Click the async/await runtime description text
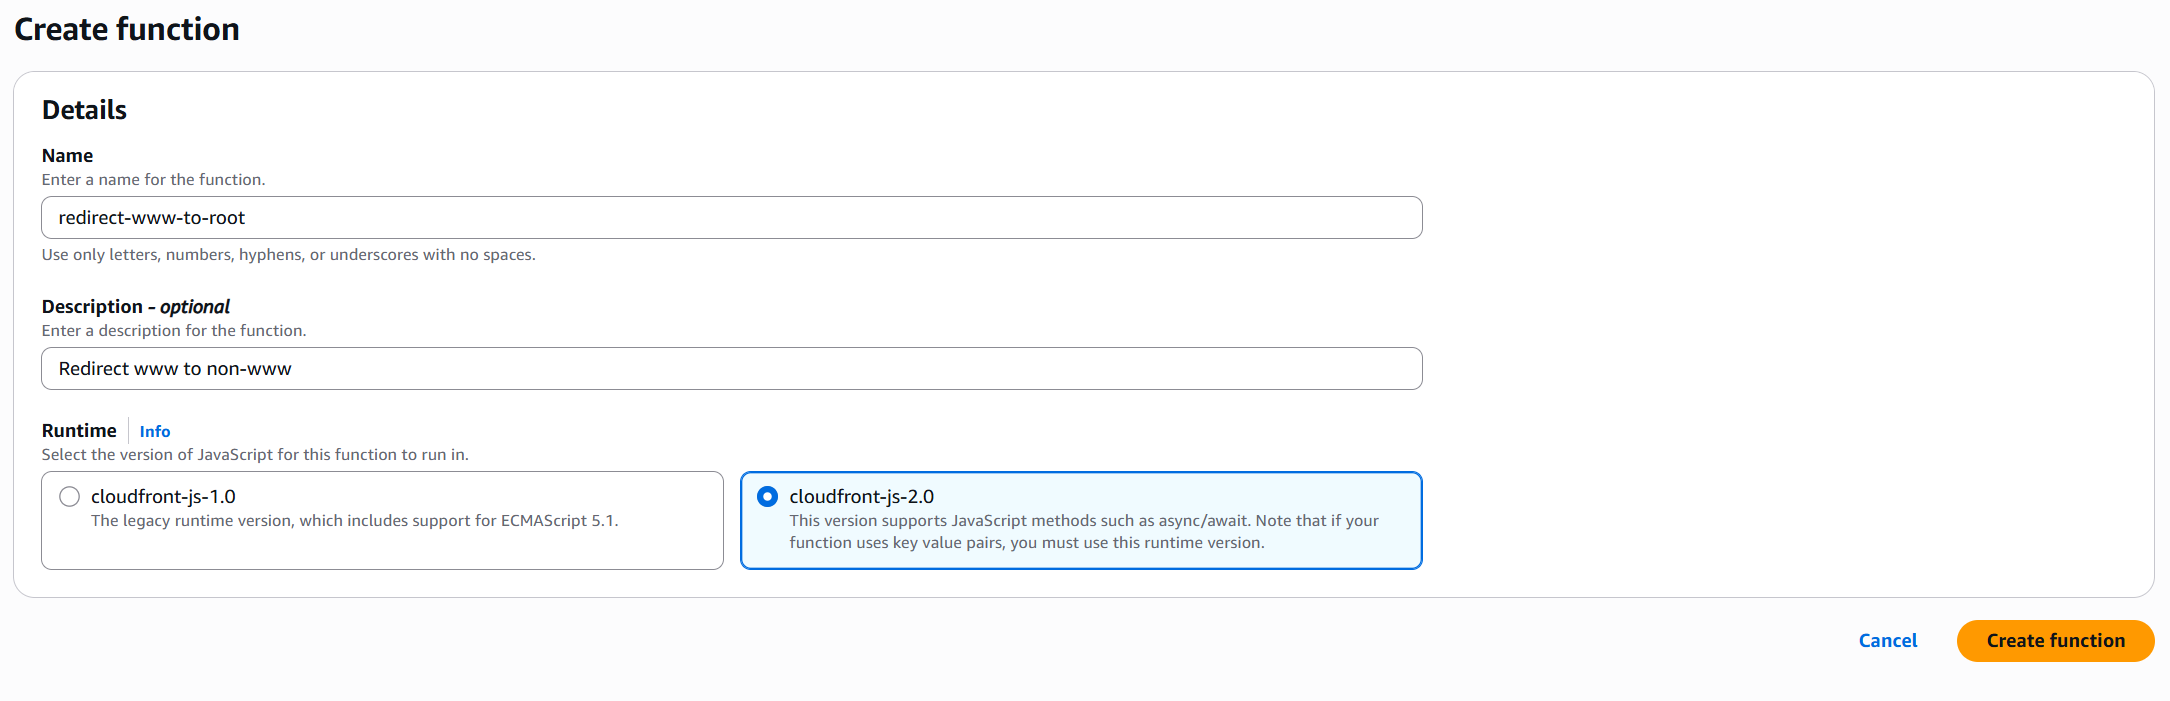2170x701 pixels. coord(1084,532)
